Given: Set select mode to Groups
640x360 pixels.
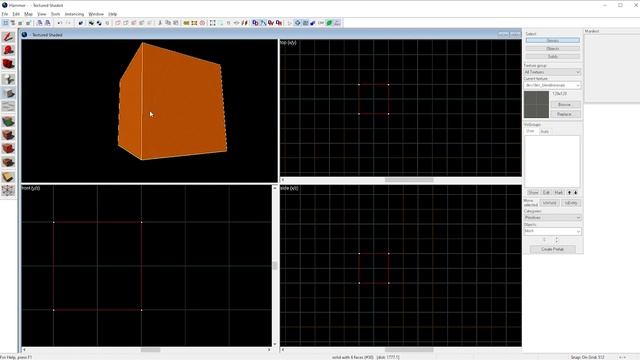Looking at the screenshot, I should pos(553,40).
